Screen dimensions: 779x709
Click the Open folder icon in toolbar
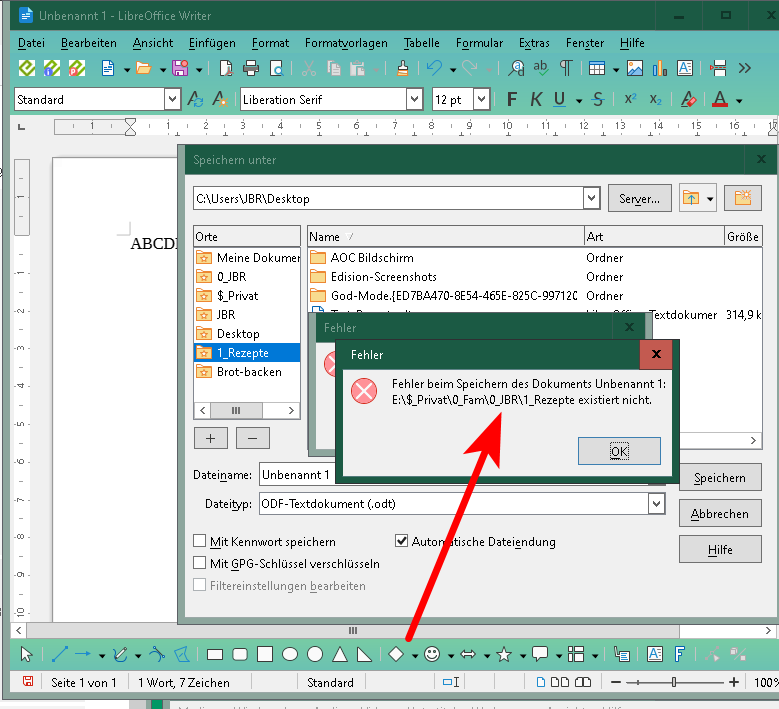point(144,68)
